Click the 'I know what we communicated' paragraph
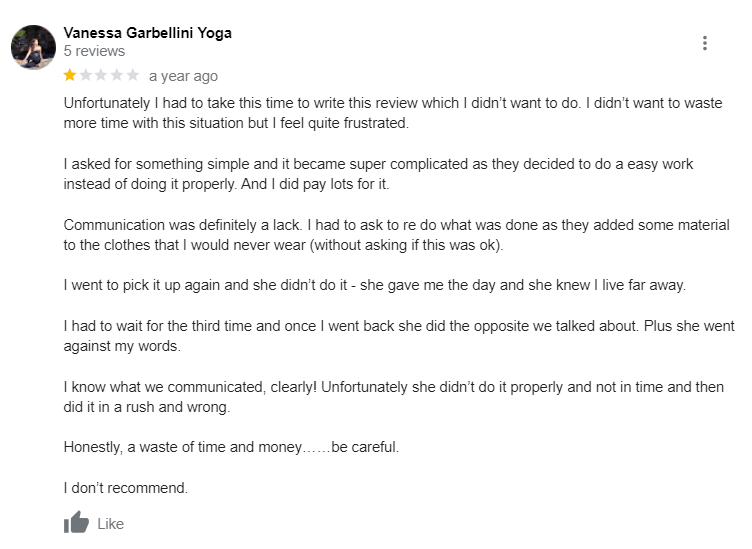 pyautogui.click(x=394, y=397)
